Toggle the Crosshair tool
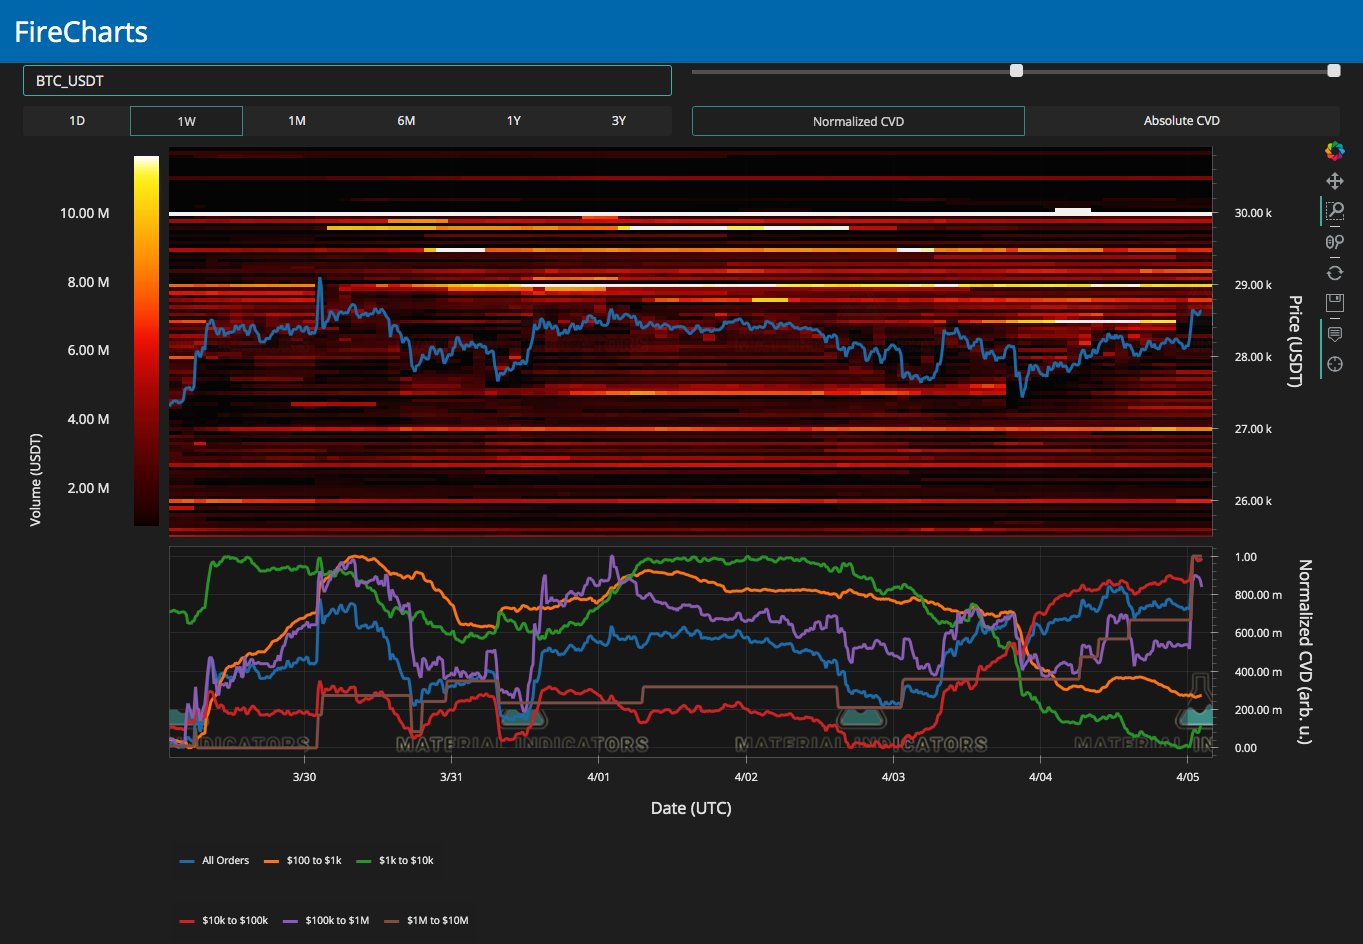The height and width of the screenshot is (944, 1363). [1334, 364]
